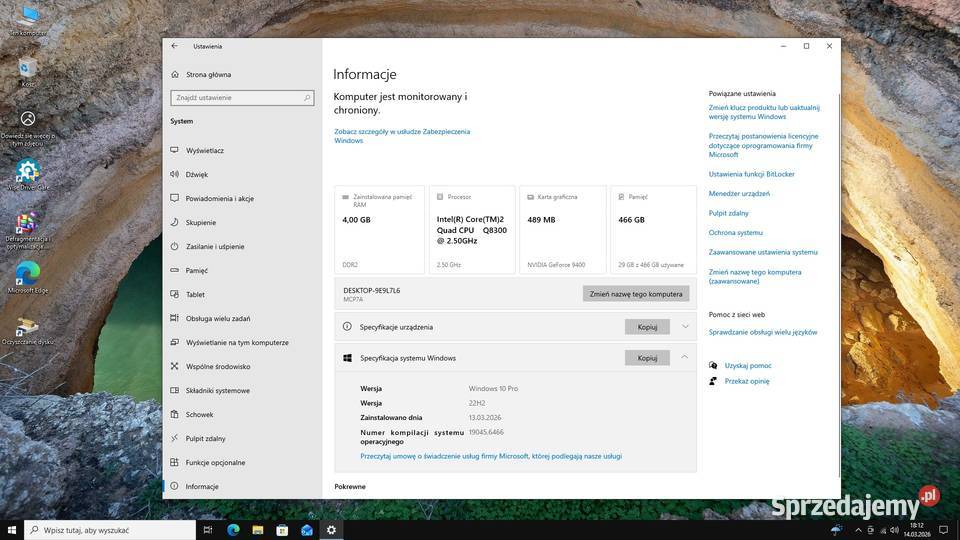
Task: Click the Skupienie moon icon
Action: point(174,222)
